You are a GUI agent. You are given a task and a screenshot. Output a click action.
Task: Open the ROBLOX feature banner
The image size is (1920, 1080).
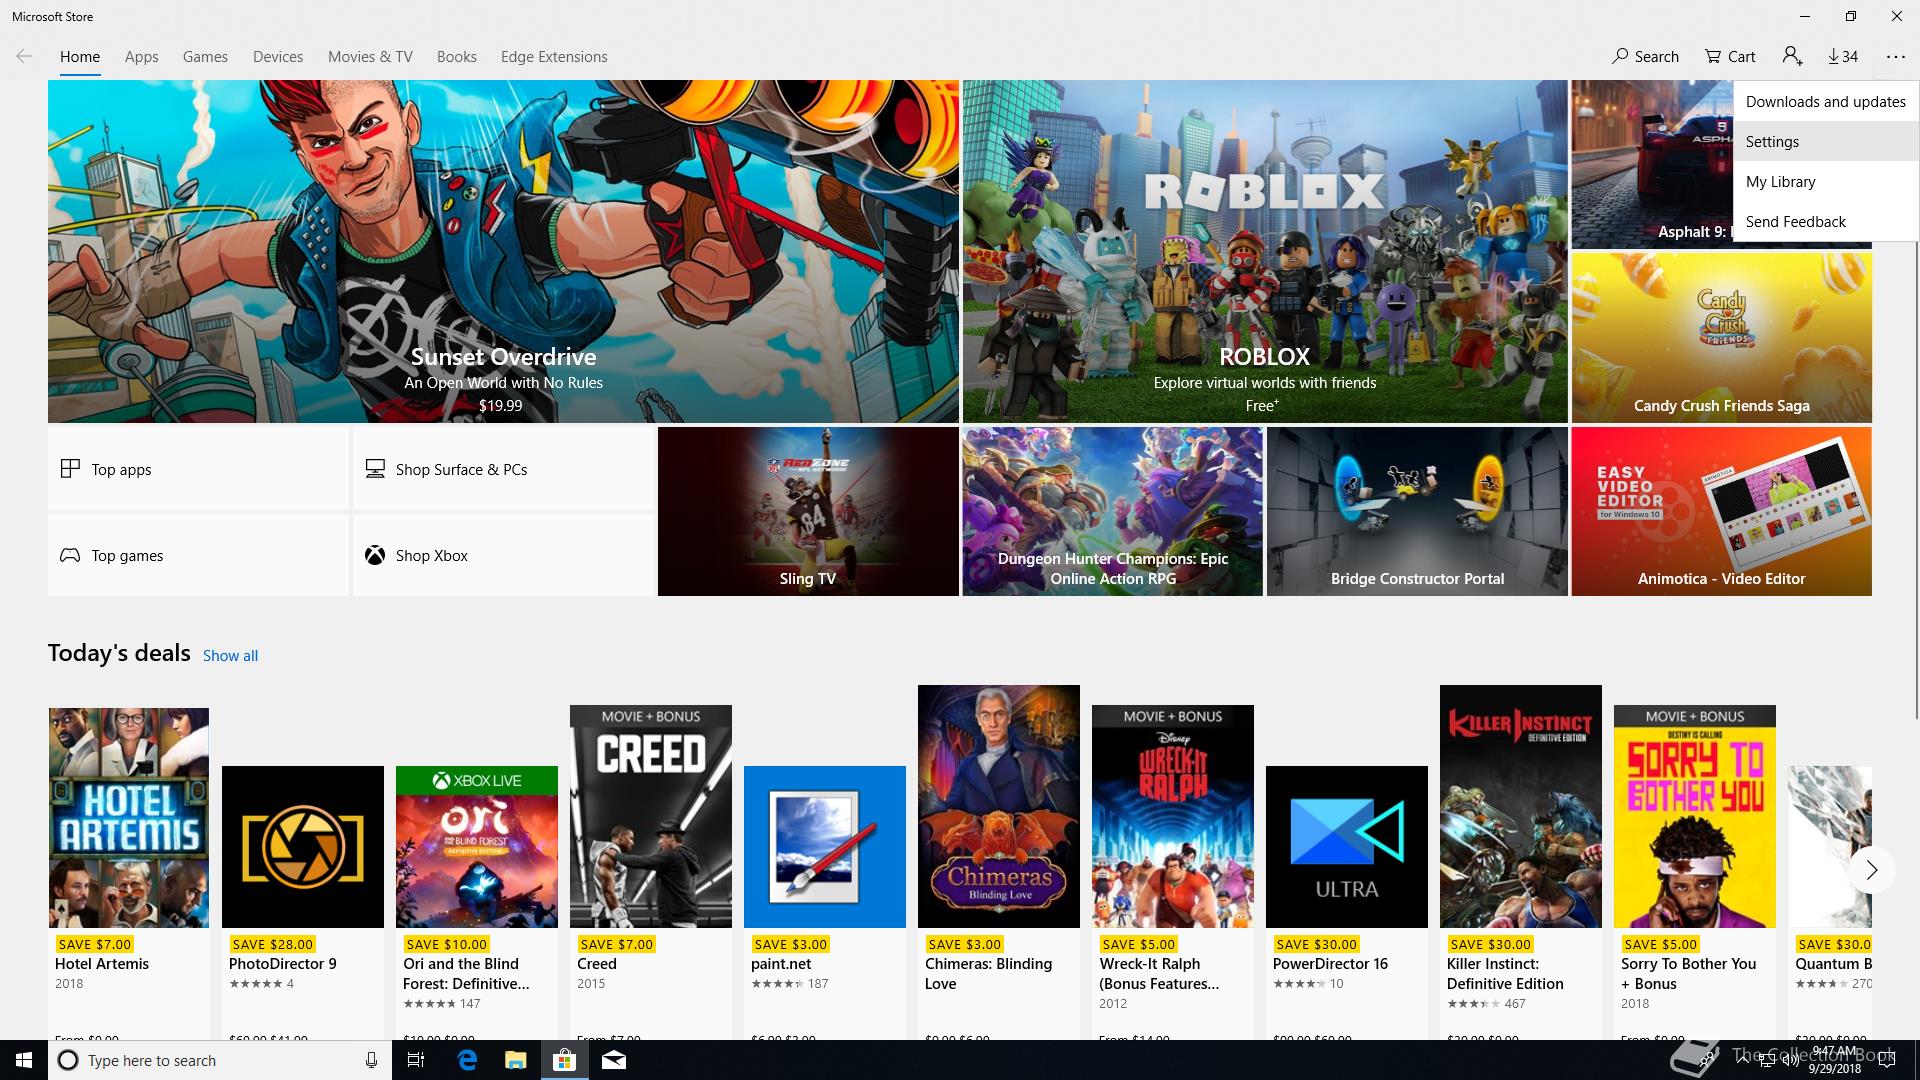click(1265, 251)
